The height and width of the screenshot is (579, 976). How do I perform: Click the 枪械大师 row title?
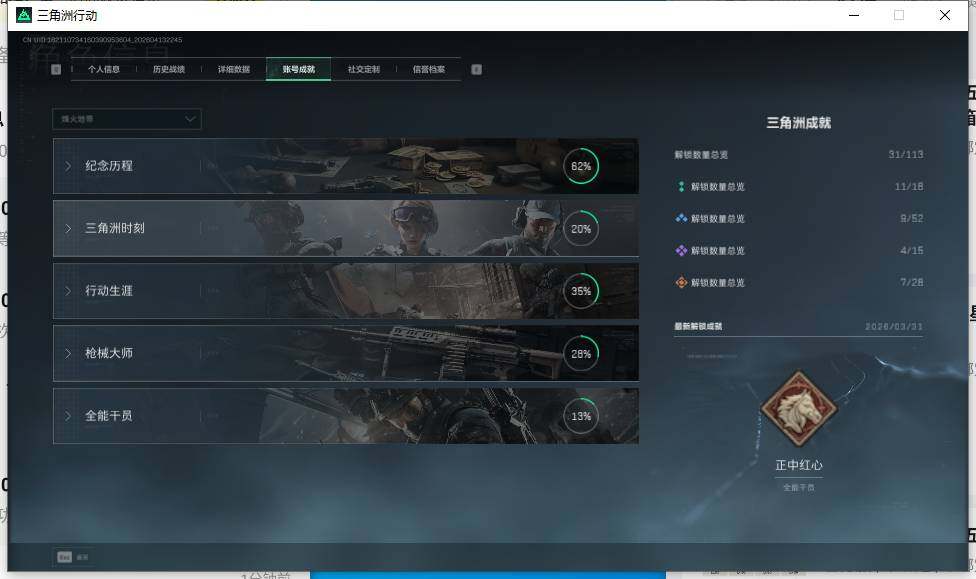click(x=109, y=353)
